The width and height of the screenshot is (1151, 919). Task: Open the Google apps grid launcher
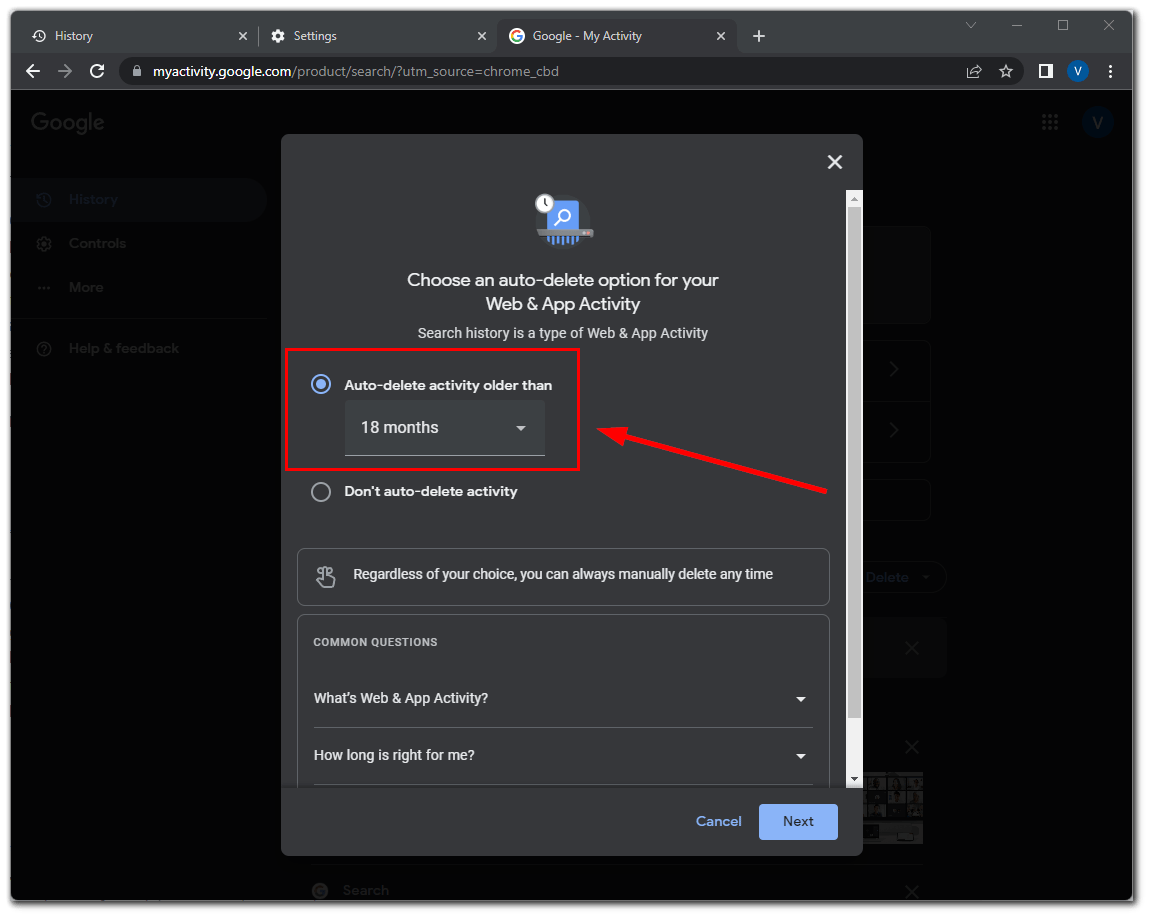(x=1050, y=121)
